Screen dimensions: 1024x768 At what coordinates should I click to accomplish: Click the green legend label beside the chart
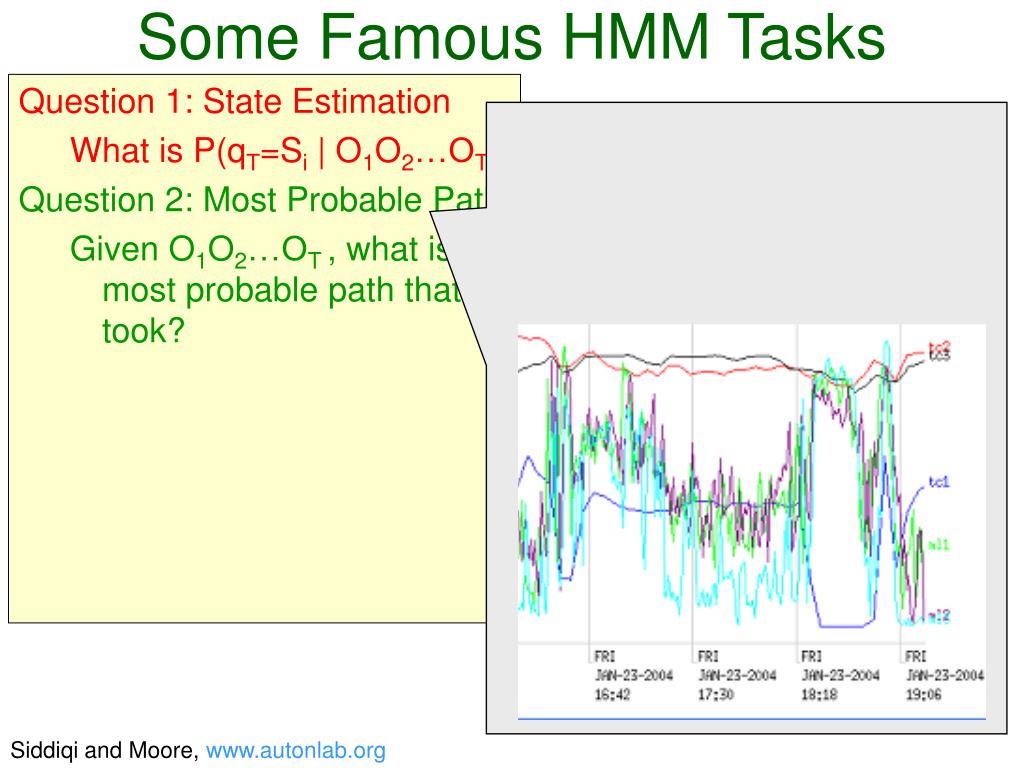click(x=939, y=544)
